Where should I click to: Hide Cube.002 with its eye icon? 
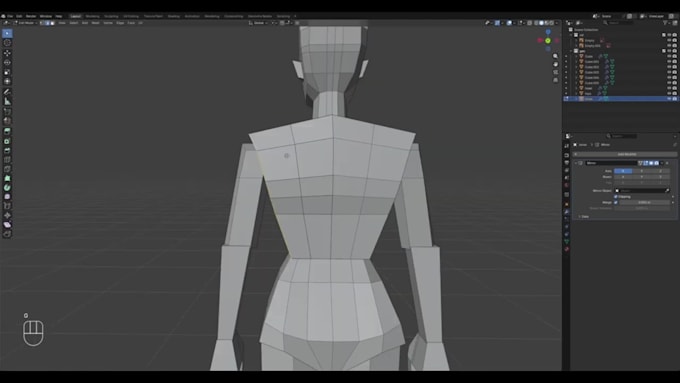pyautogui.click(x=669, y=67)
